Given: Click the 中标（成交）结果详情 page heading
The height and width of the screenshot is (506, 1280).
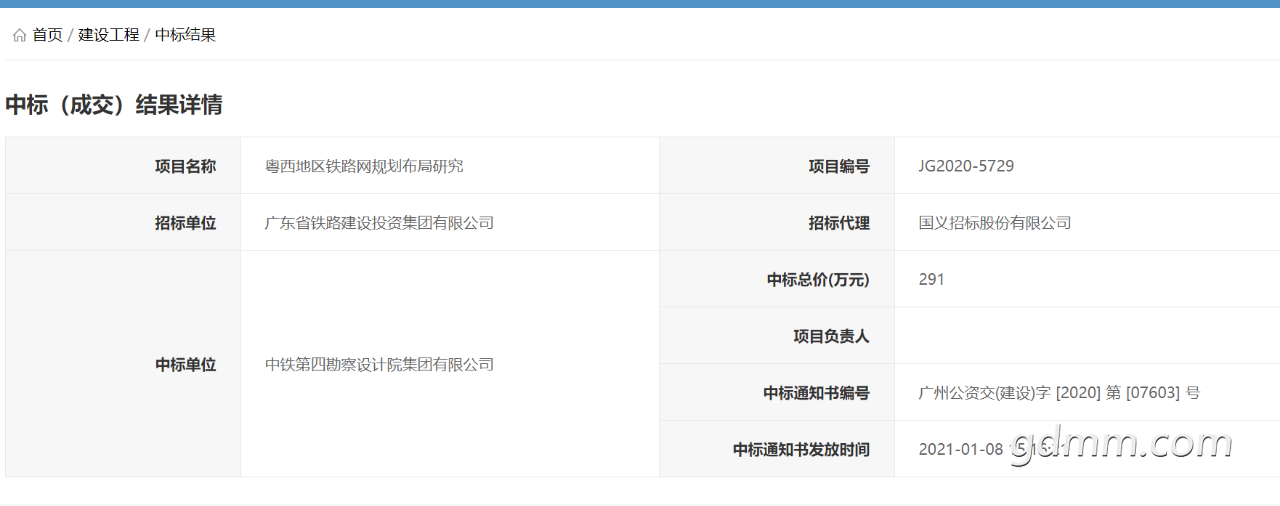Looking at the screenshot, I should [x=114, y=105].
